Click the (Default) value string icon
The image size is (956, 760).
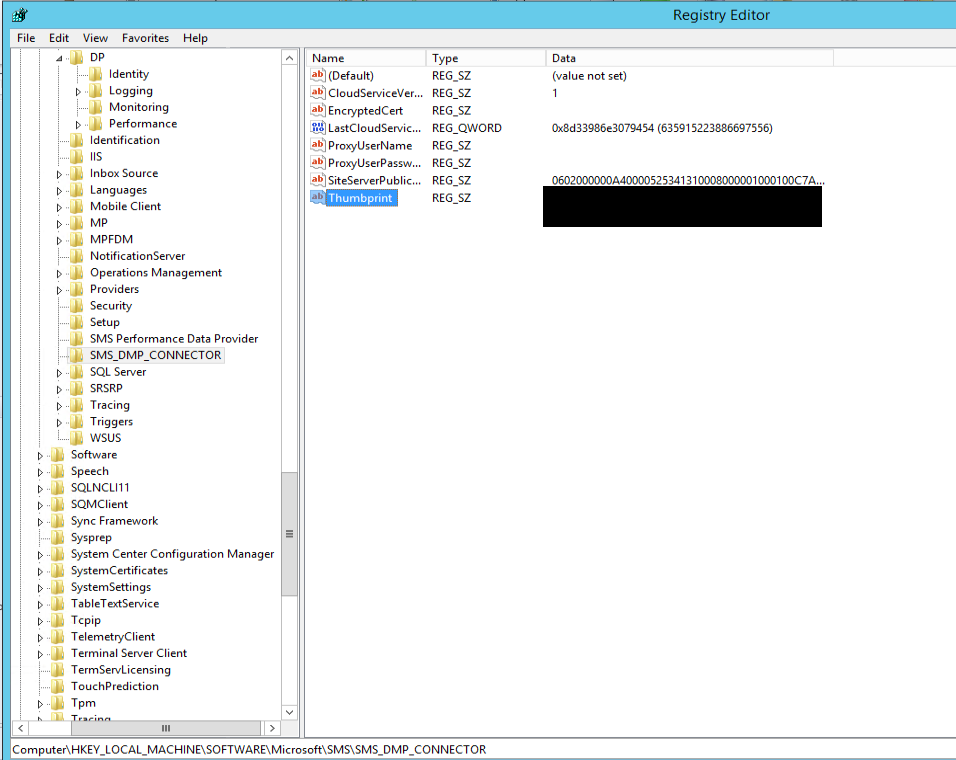click(318, 75)
